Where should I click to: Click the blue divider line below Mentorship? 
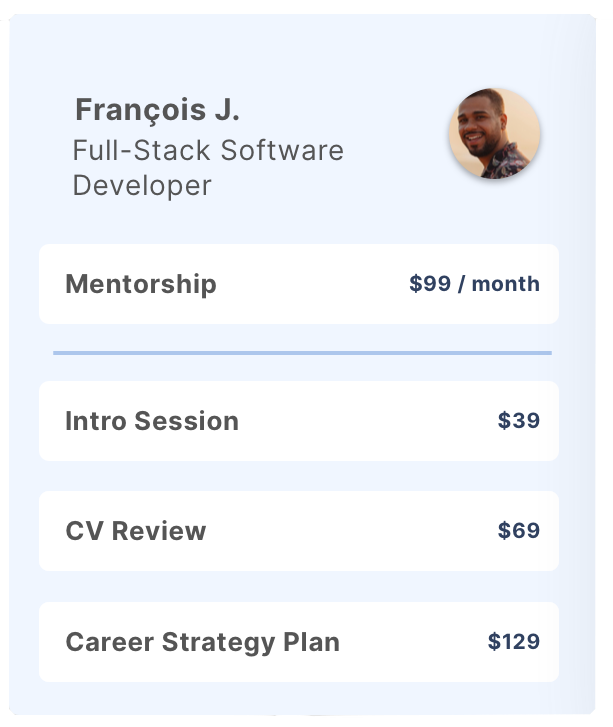click(302, 353)
